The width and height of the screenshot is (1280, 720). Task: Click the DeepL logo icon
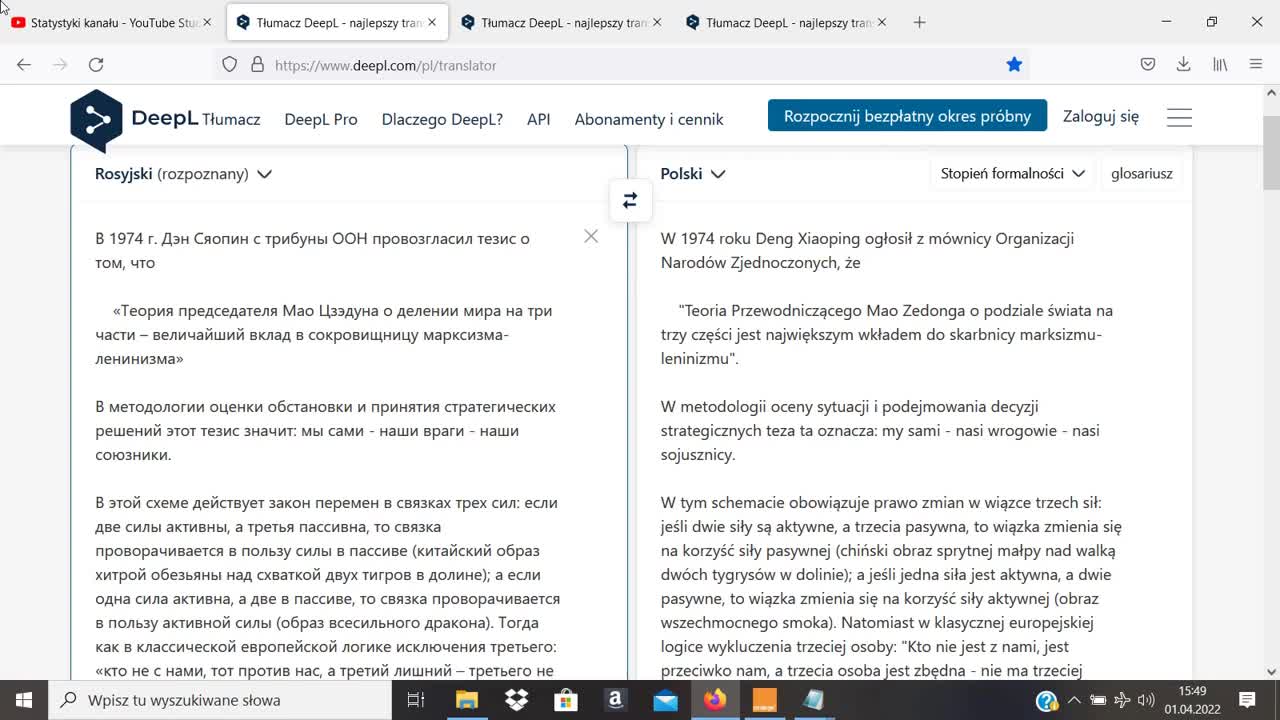[x=96, y=119]
